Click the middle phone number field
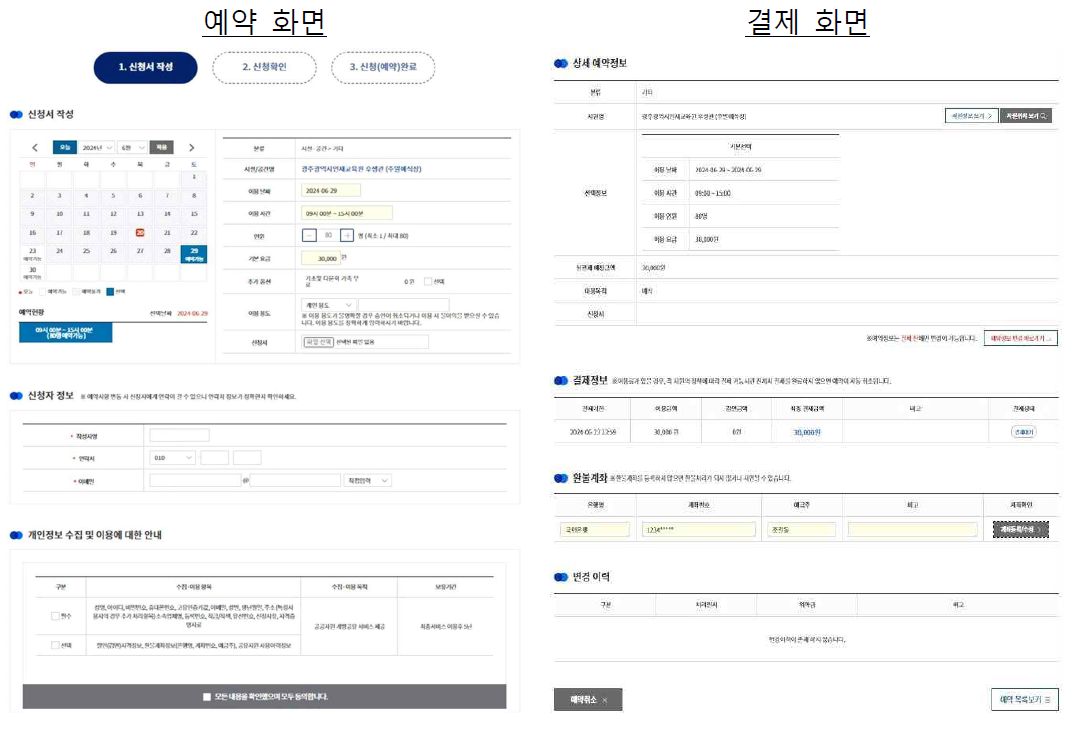The width and height of the screenshot is (1077, 732). (x=214, y=458)
